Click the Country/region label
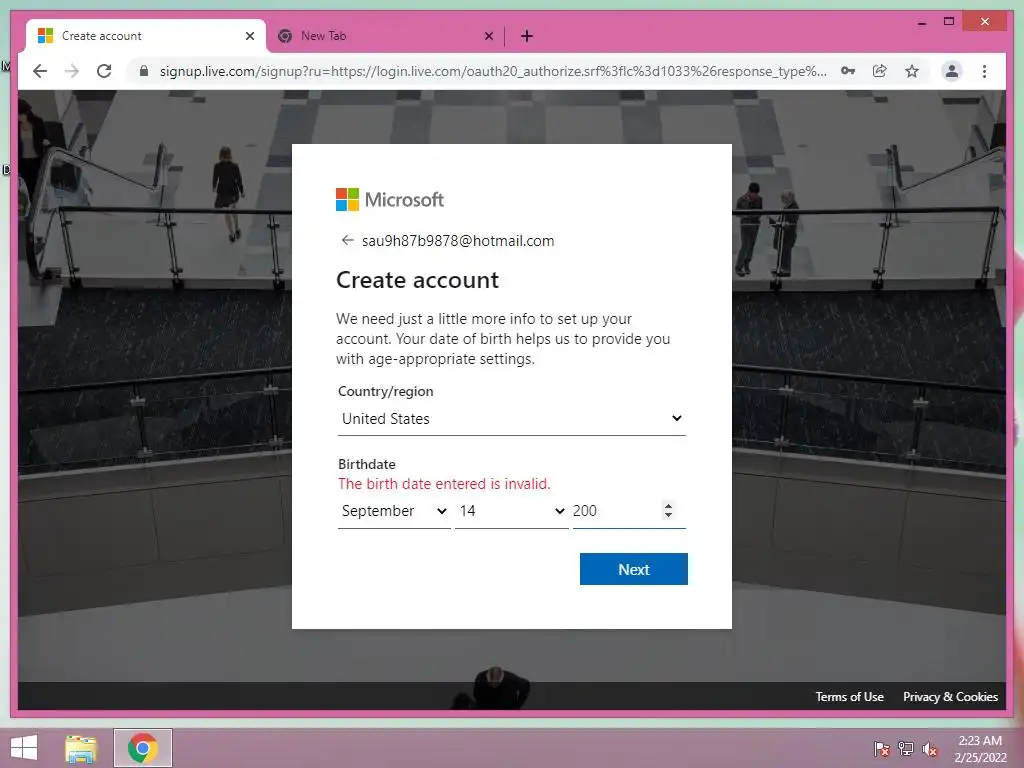 pyautogui.click(x=385, y=391)
